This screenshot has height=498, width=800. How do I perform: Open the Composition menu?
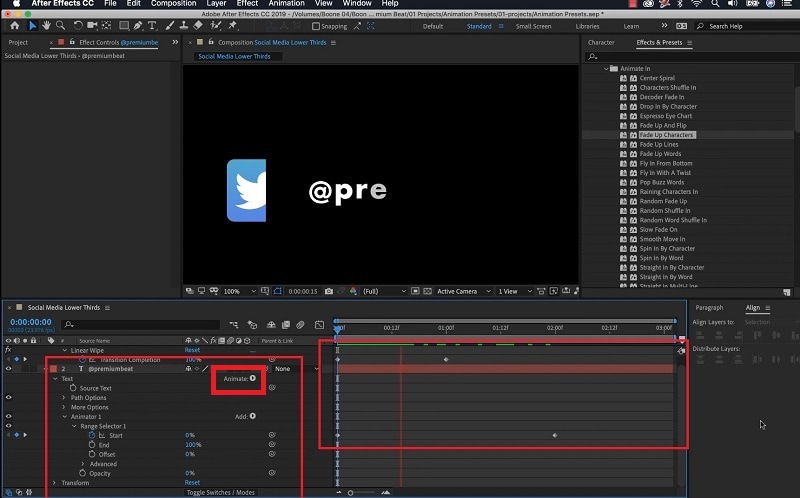coord(173,4)
